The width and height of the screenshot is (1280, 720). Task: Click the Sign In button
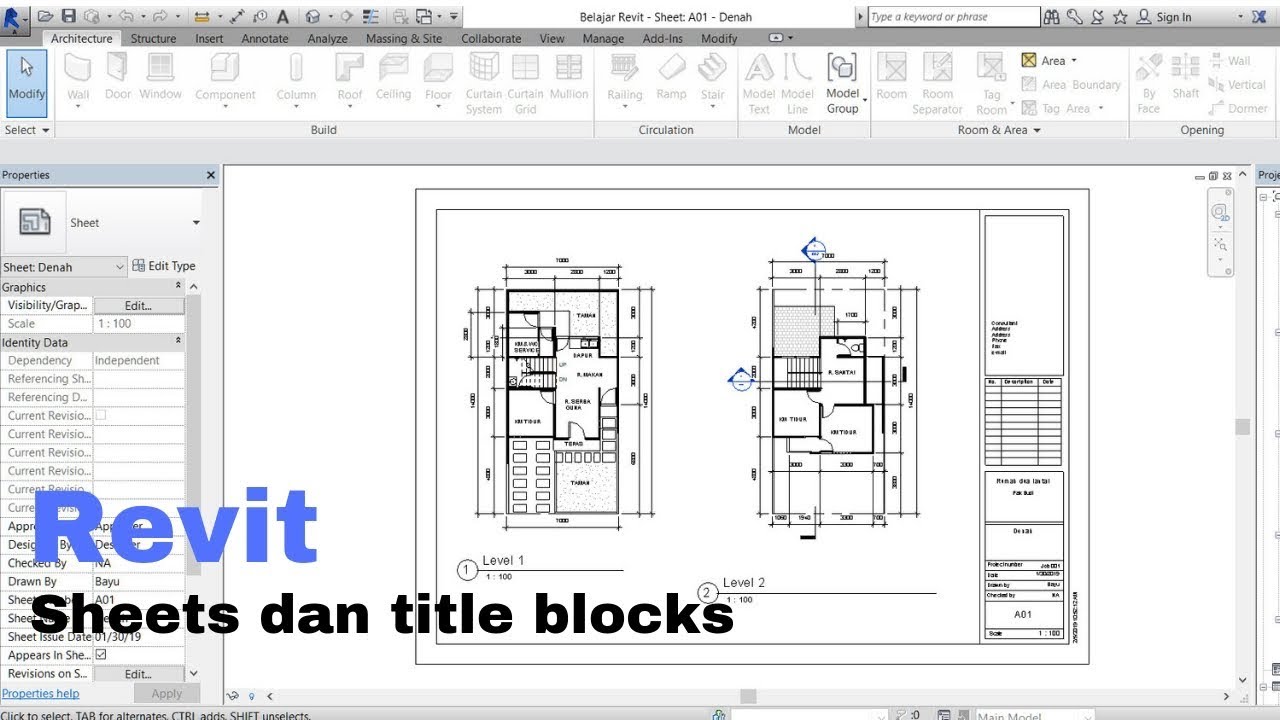(x=1166, y=17)
